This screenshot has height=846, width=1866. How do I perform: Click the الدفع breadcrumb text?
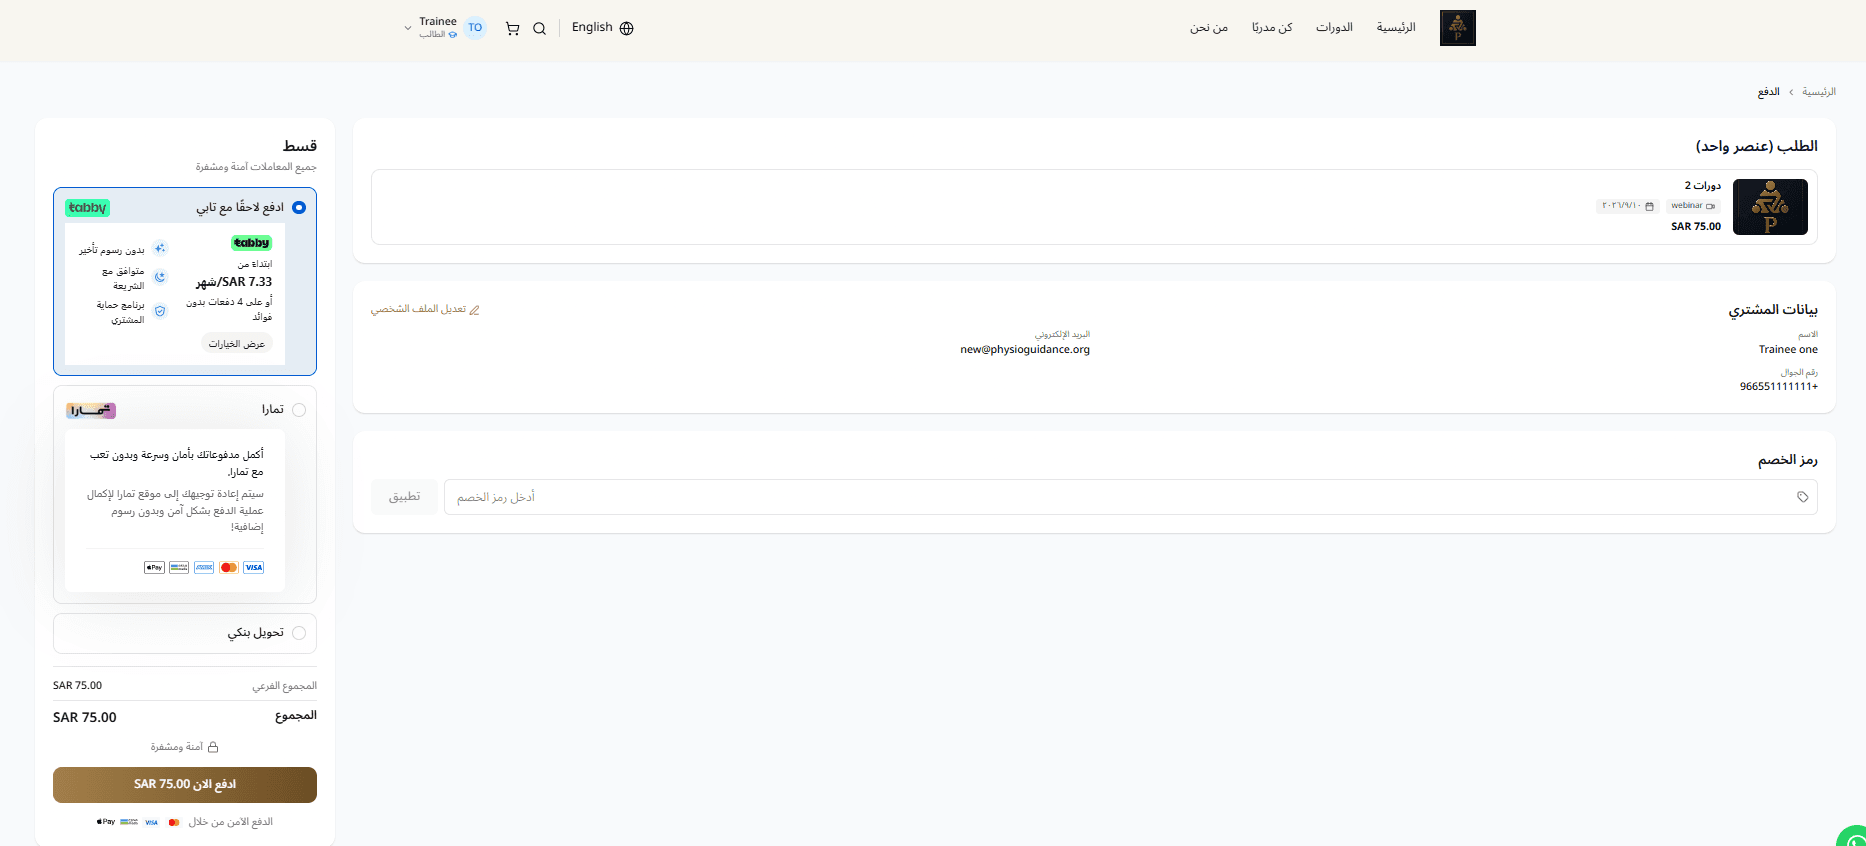coord(1769,92)
